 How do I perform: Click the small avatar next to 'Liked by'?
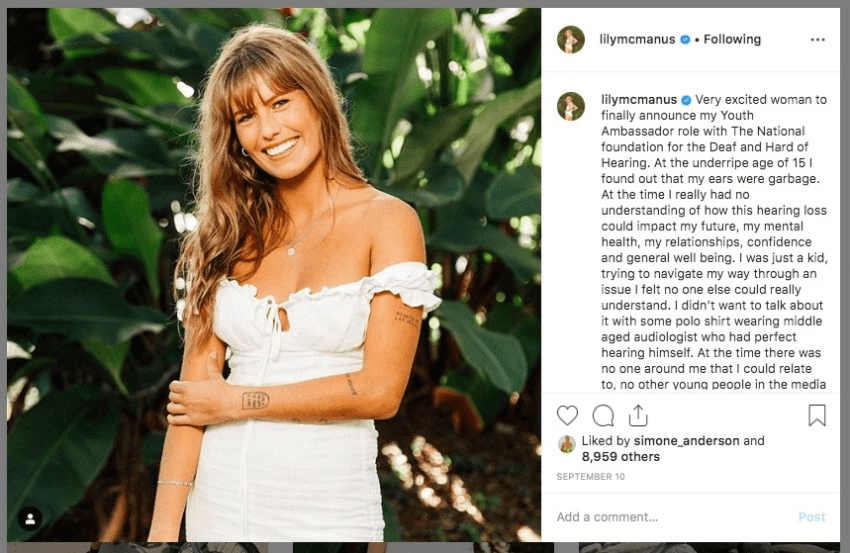[567, 443]
